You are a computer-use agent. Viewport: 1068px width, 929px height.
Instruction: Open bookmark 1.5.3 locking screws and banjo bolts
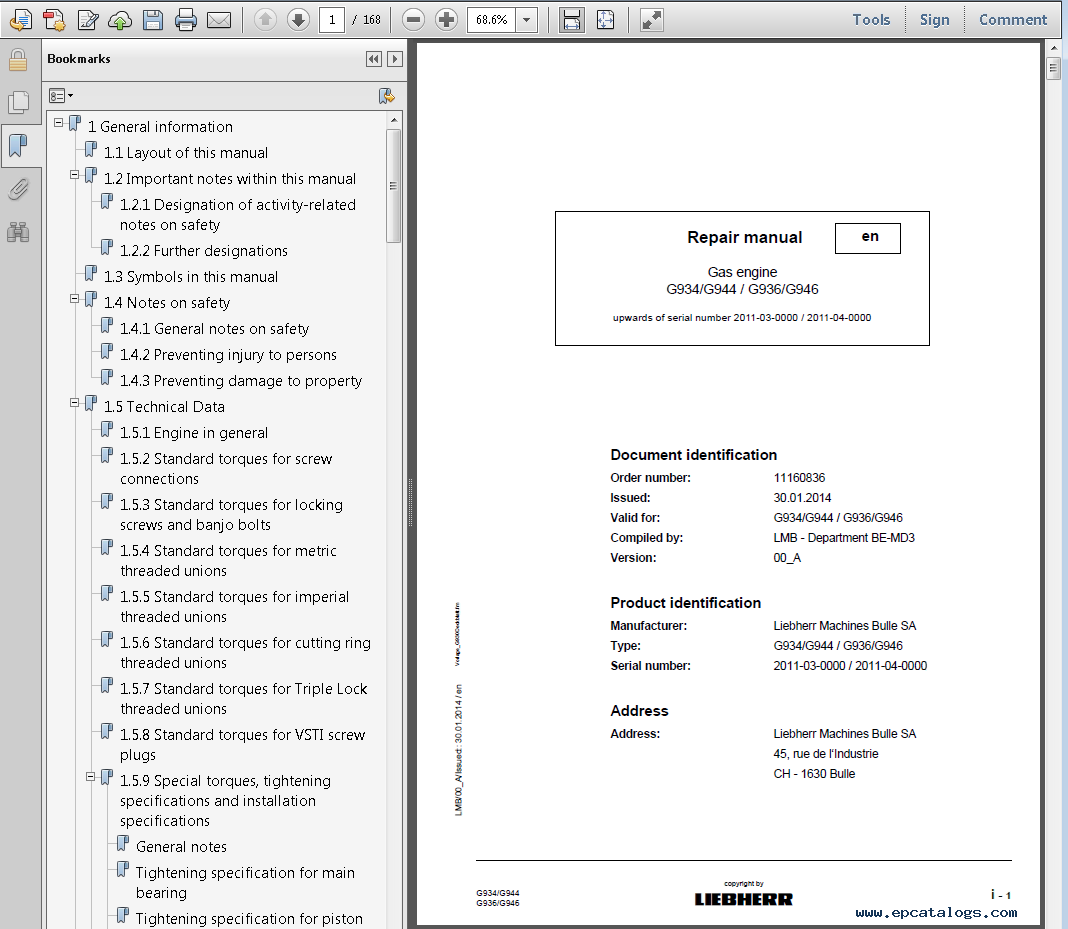pyautogui.click(x=232, y=515)
